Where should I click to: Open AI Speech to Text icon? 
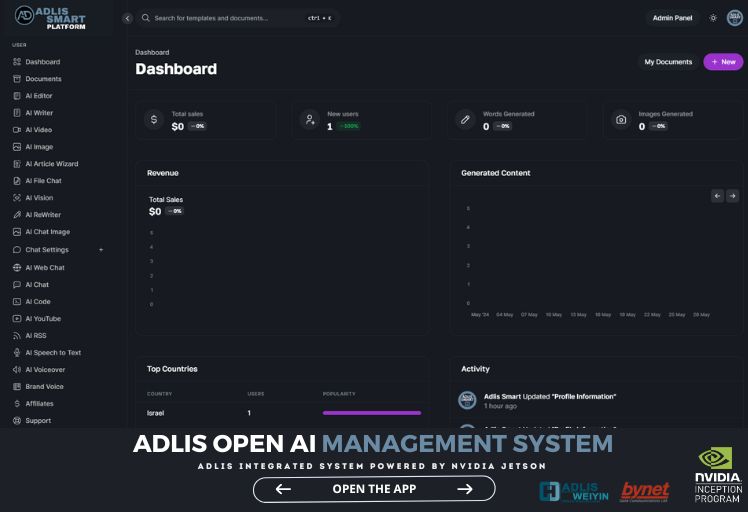pos(17,352)
